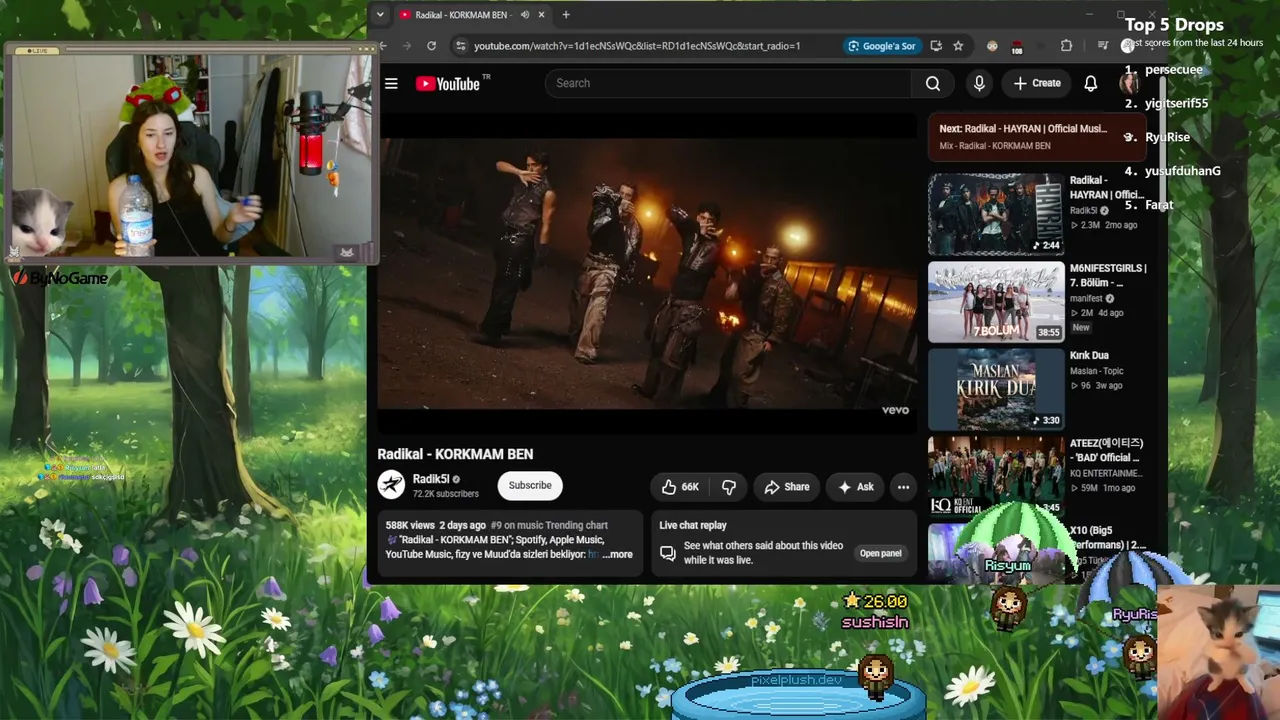
Task: Select the Radikal - KORKMAM BEN tab
Action: coord(470,15)
